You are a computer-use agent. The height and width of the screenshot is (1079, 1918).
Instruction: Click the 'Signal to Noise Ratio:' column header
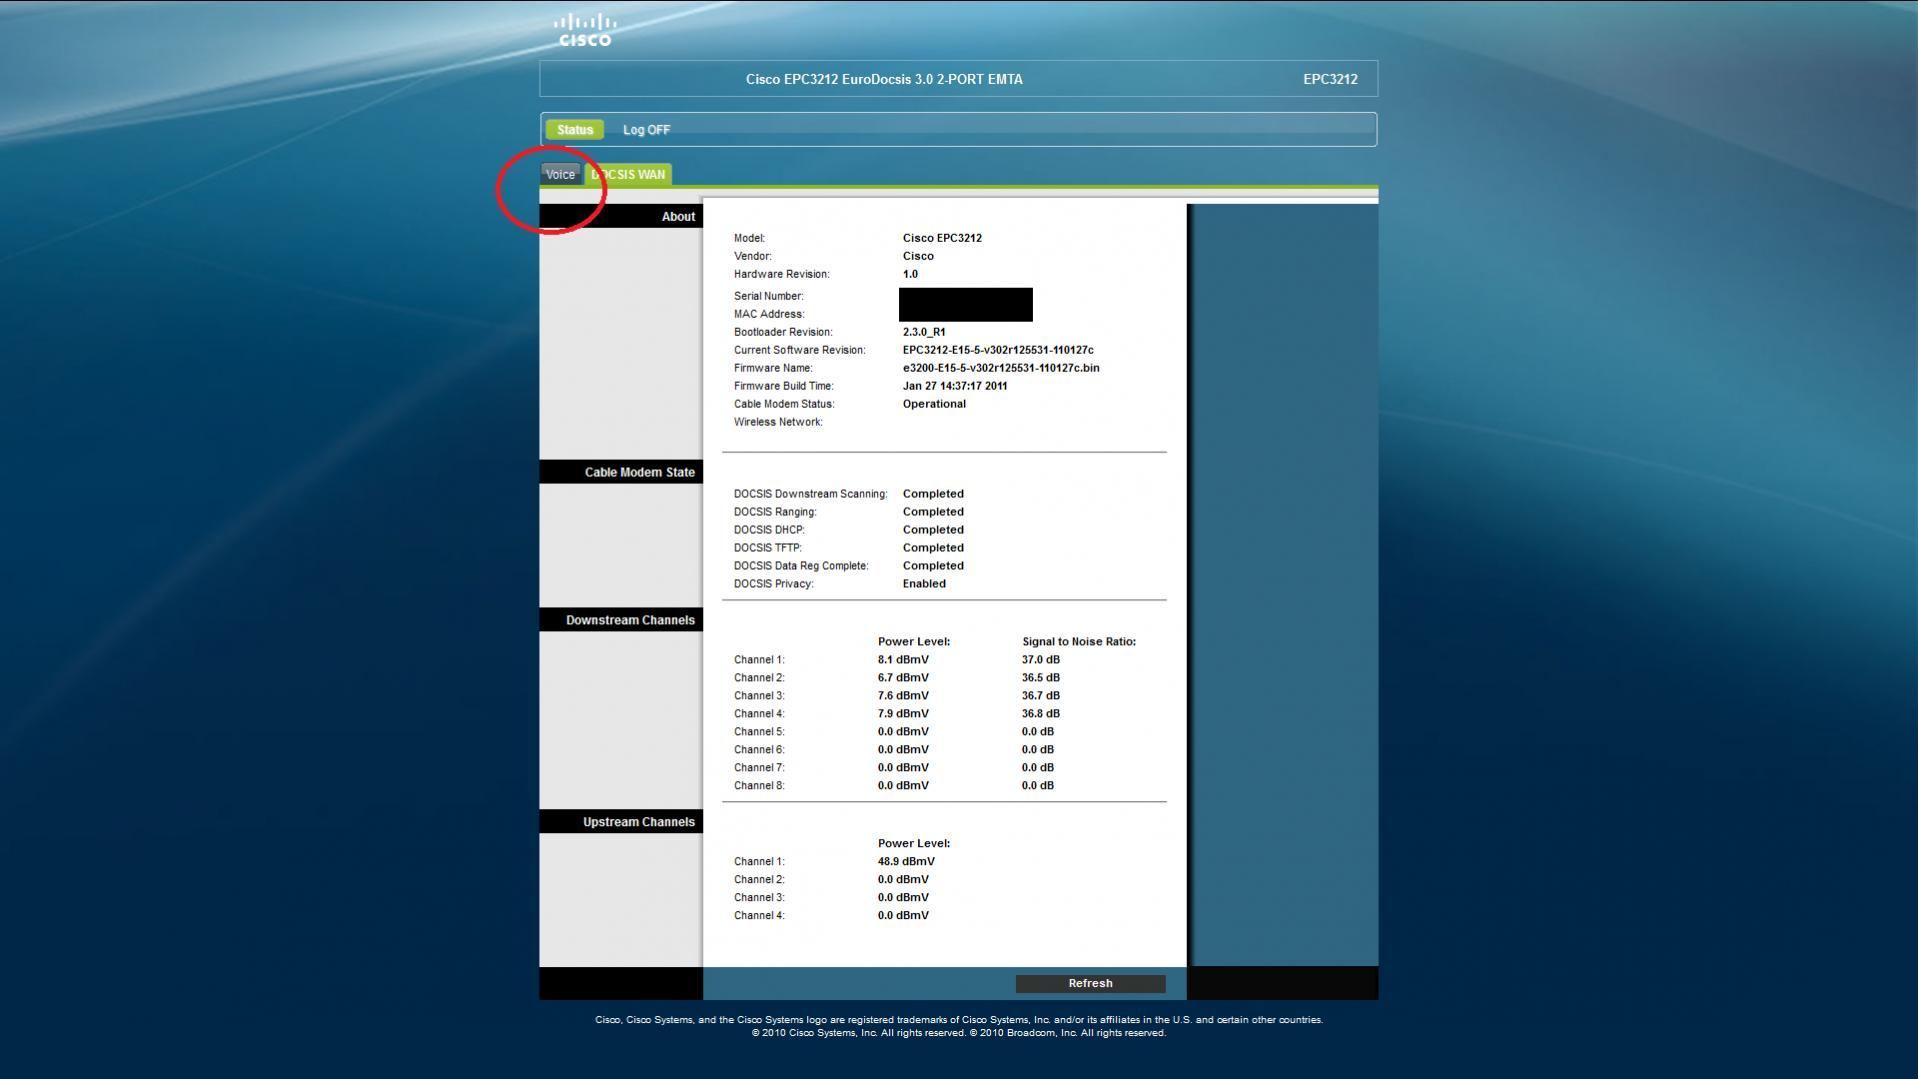(1079, 642)
